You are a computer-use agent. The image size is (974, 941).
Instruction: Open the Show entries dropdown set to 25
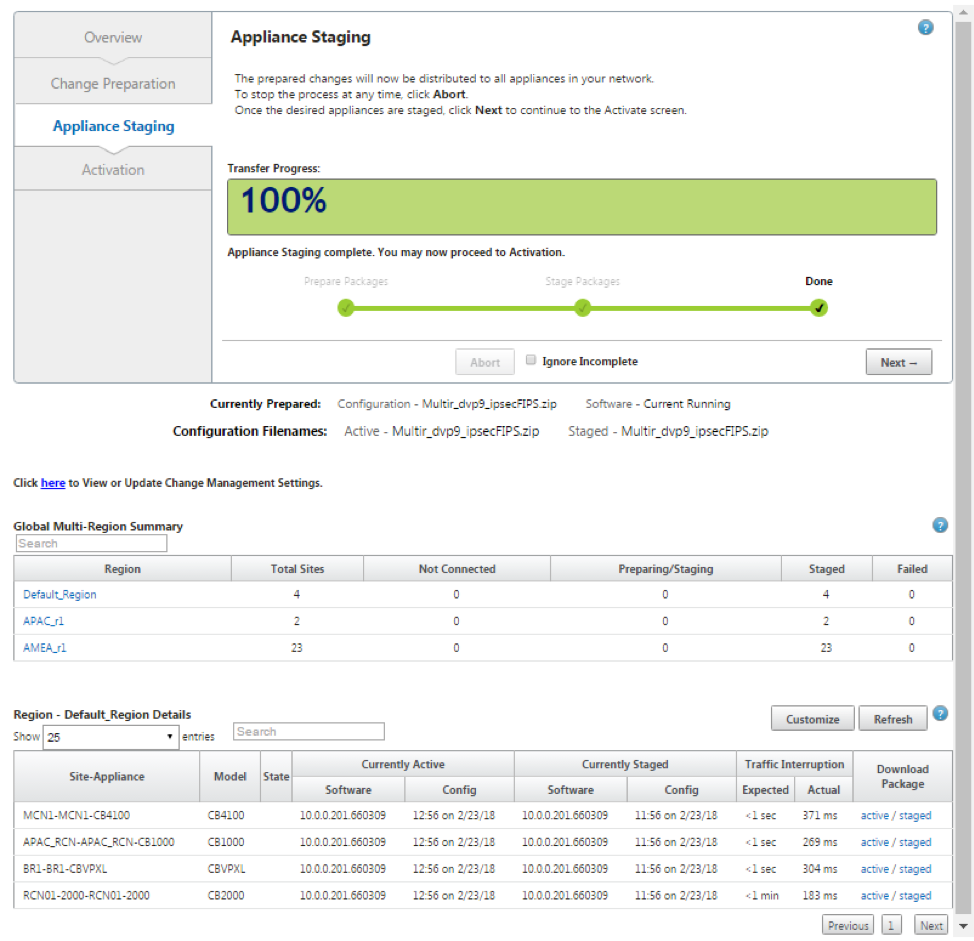(x=111, y=737)
